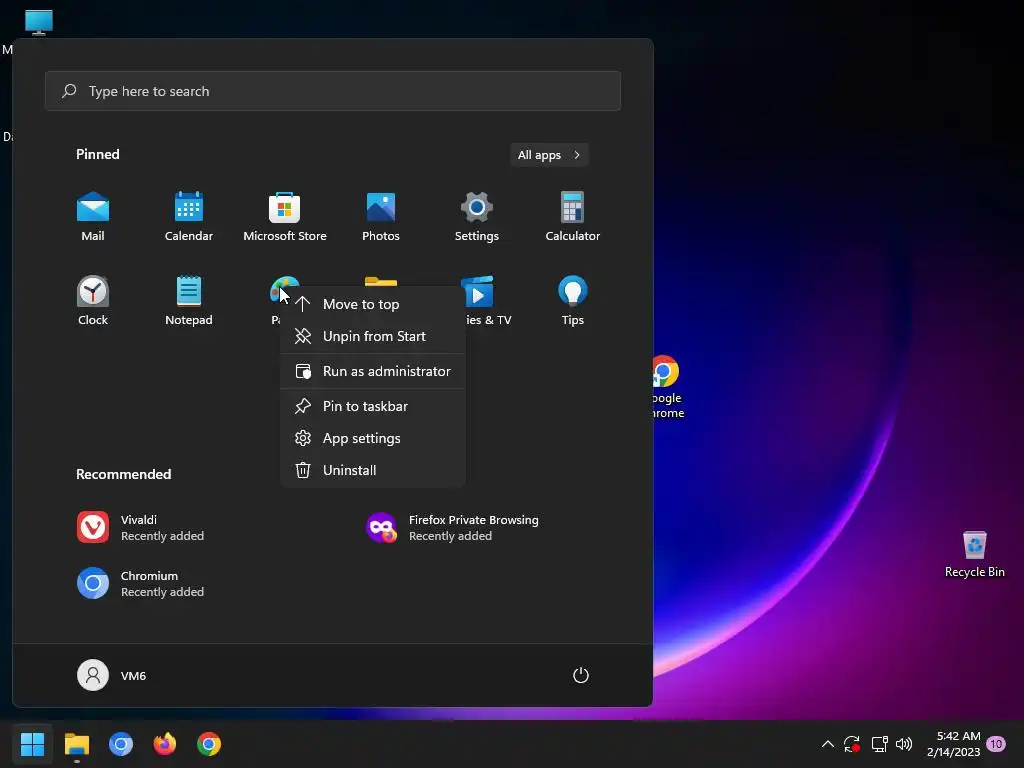Open the clock and date flyout
The height and width of the screenshot is (768, 1024).
point(953,744)
